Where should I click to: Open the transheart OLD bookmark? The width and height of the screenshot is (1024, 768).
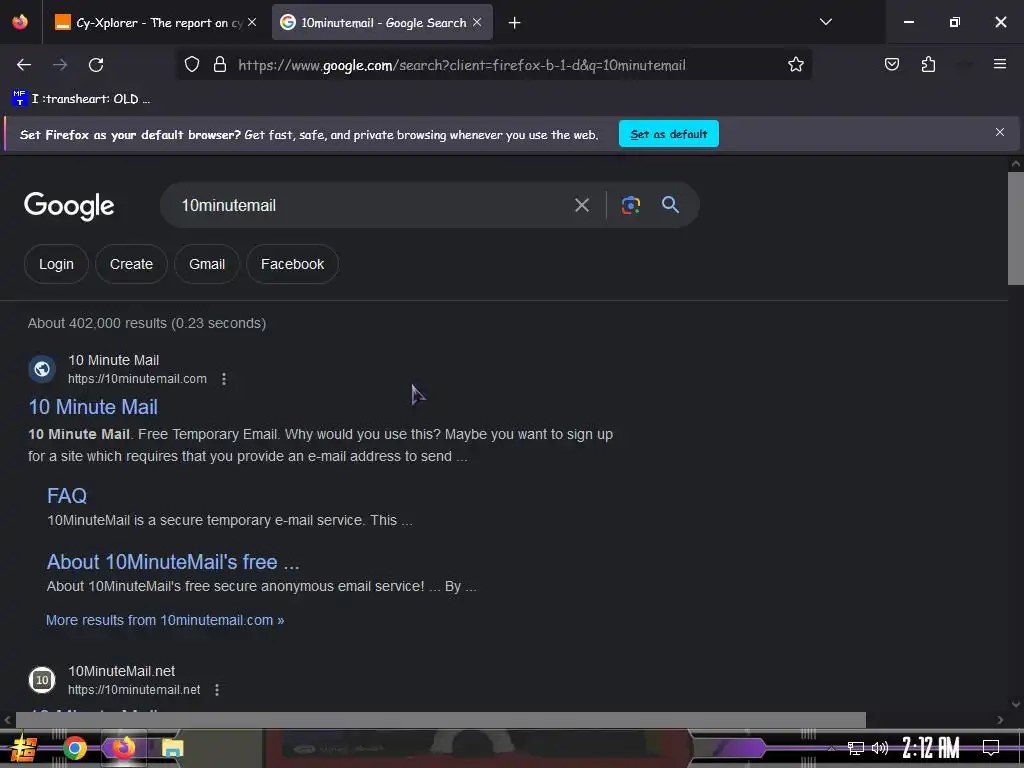click(81, 99)
